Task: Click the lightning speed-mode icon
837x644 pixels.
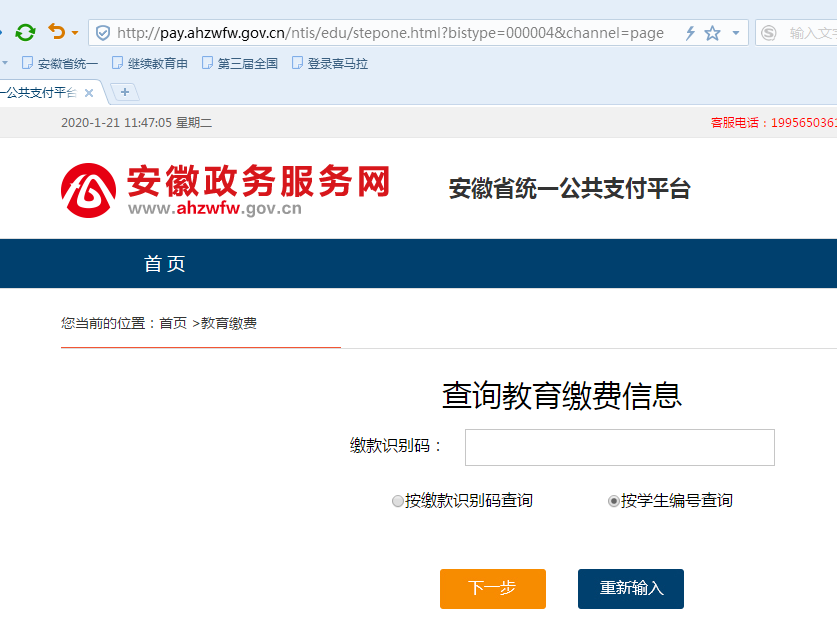Action: [x=690, y=33]
